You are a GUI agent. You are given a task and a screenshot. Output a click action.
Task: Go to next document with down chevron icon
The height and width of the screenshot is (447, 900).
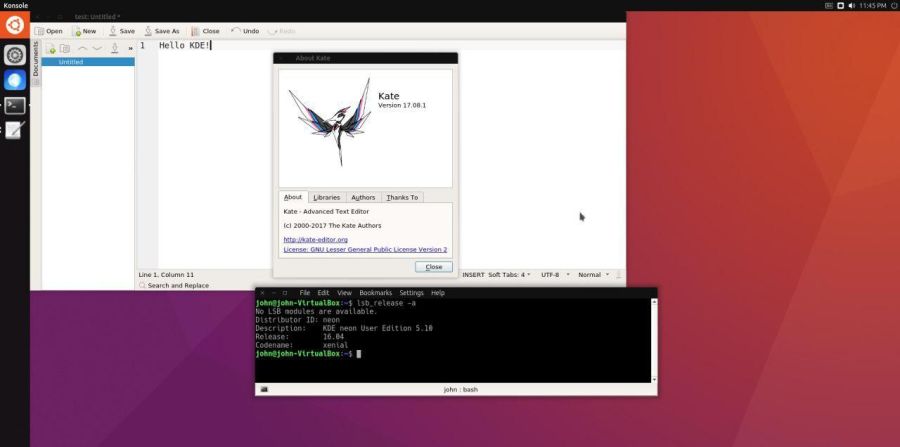click(x=97, y=49)
